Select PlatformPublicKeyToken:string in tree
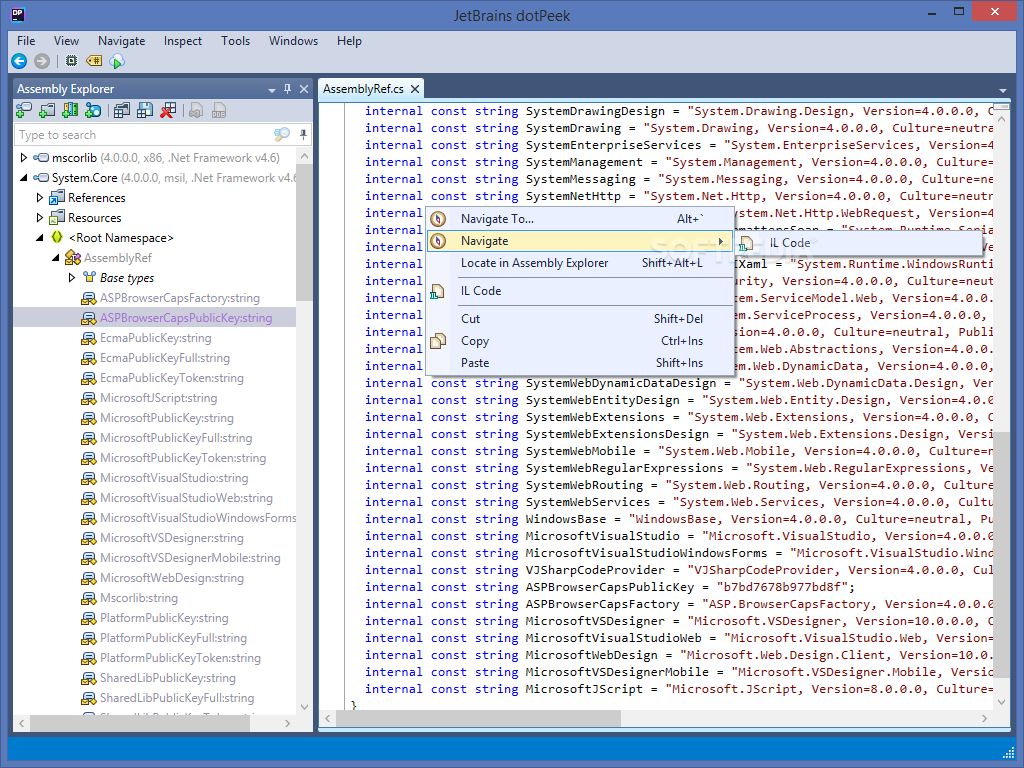Screen dimensions: 1024x768 180,658
